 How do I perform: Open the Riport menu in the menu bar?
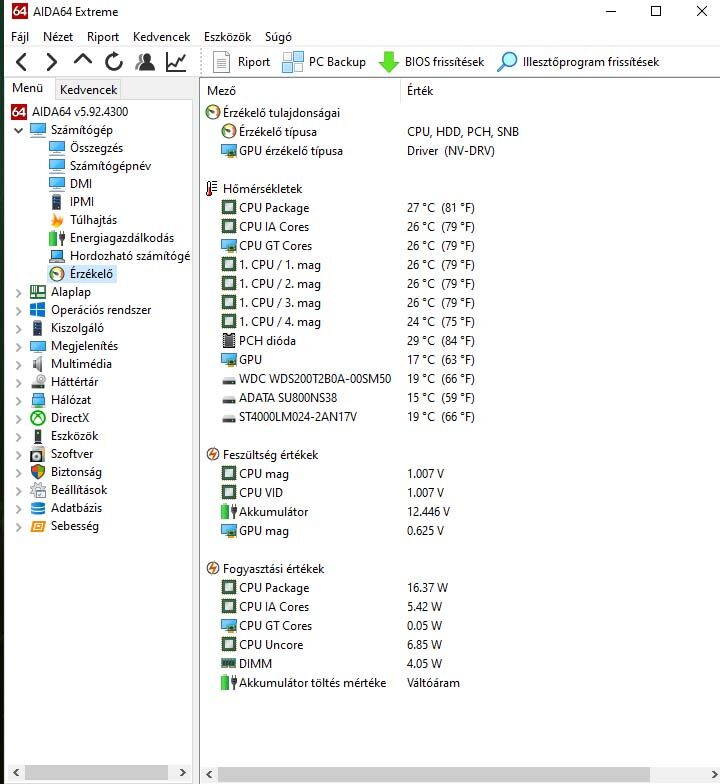[103, 37]
